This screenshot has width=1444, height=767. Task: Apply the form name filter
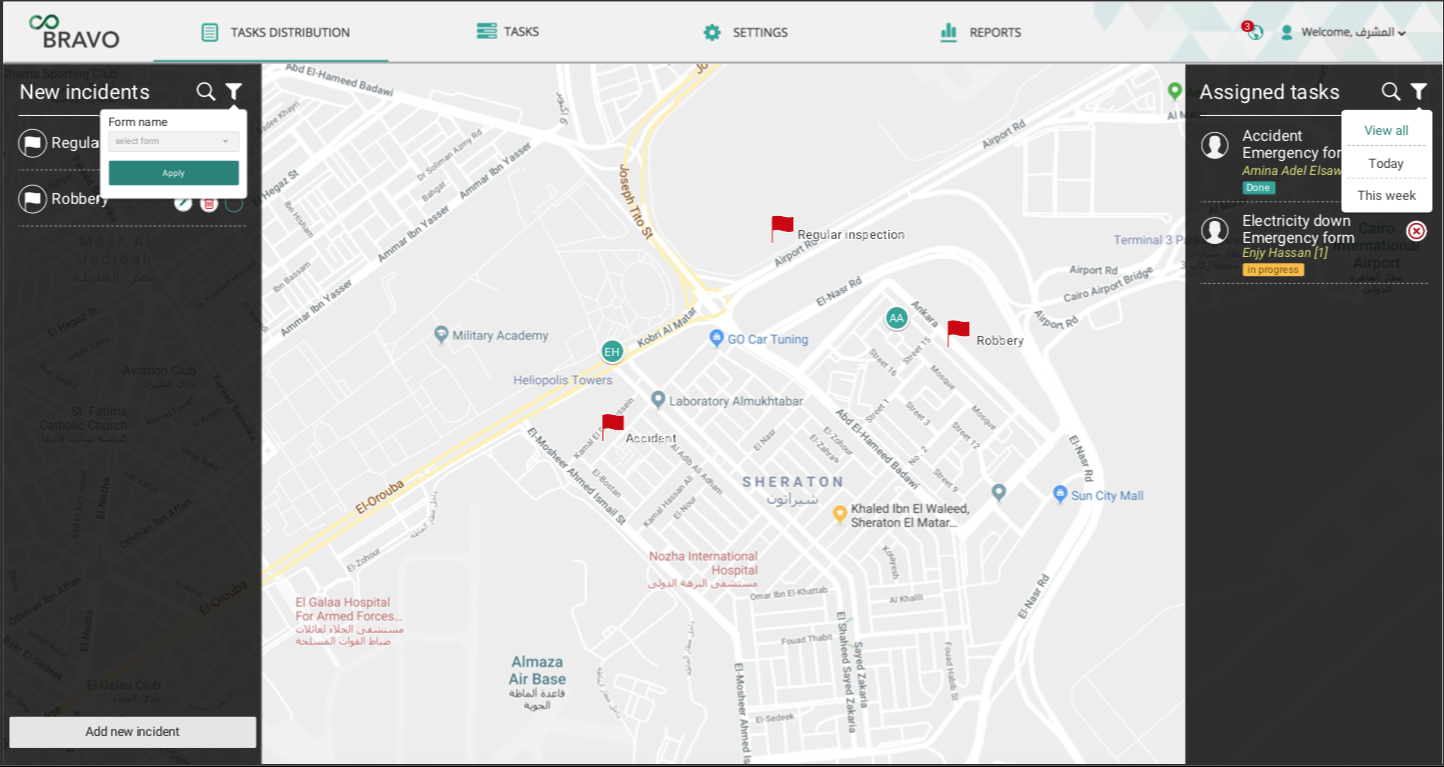point(173,173)
